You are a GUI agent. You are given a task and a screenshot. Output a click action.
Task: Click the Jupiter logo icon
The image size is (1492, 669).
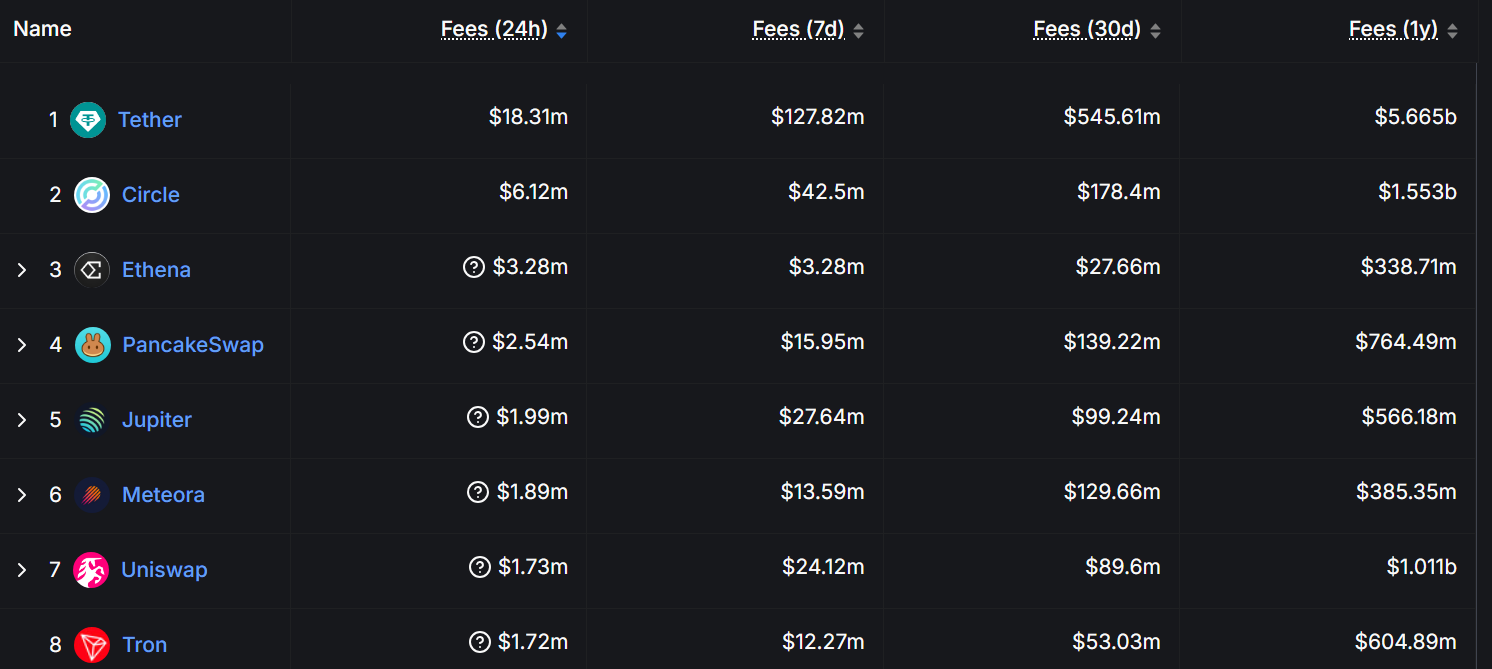click(x=92, y=419)
